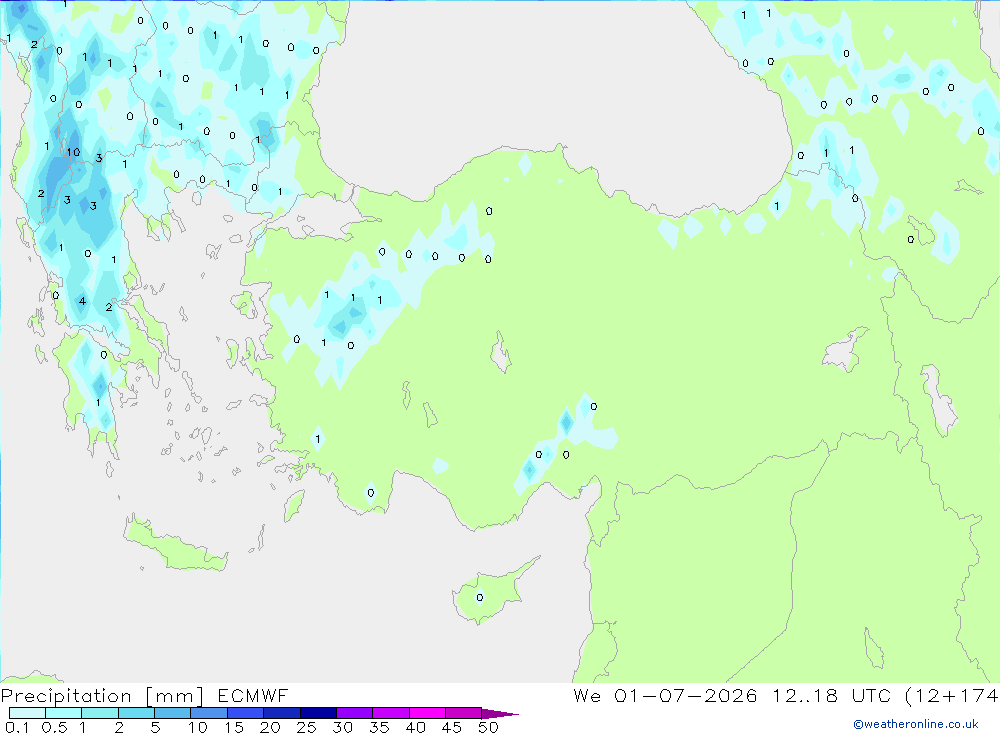1000x733 pixels.
Task: Click the '25' legend scale label
Action: tap(306, 727)
